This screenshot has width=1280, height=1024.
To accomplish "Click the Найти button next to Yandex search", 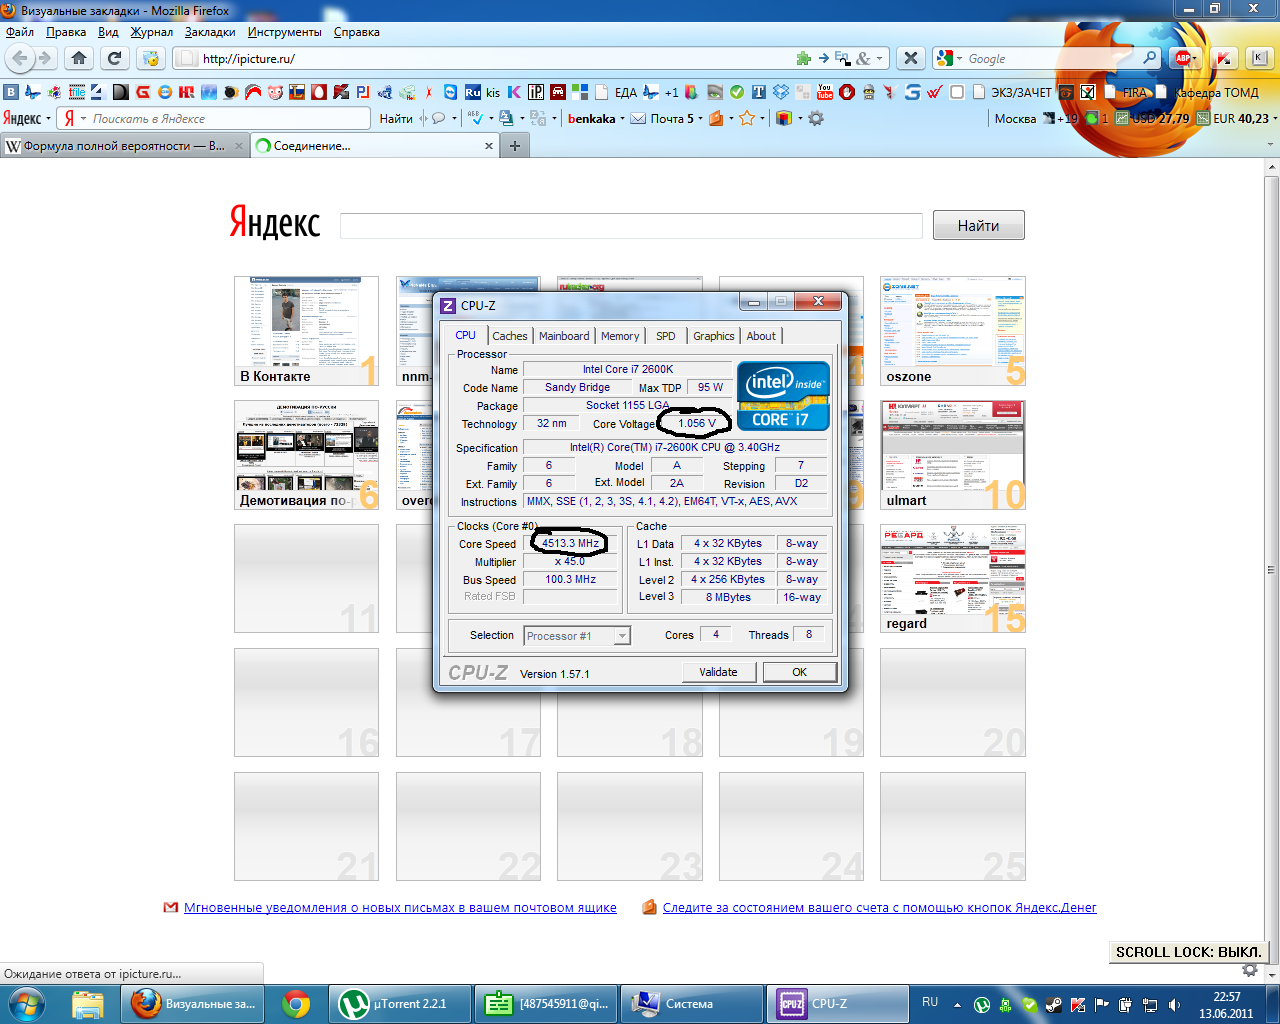I will [x=978, y=226].
